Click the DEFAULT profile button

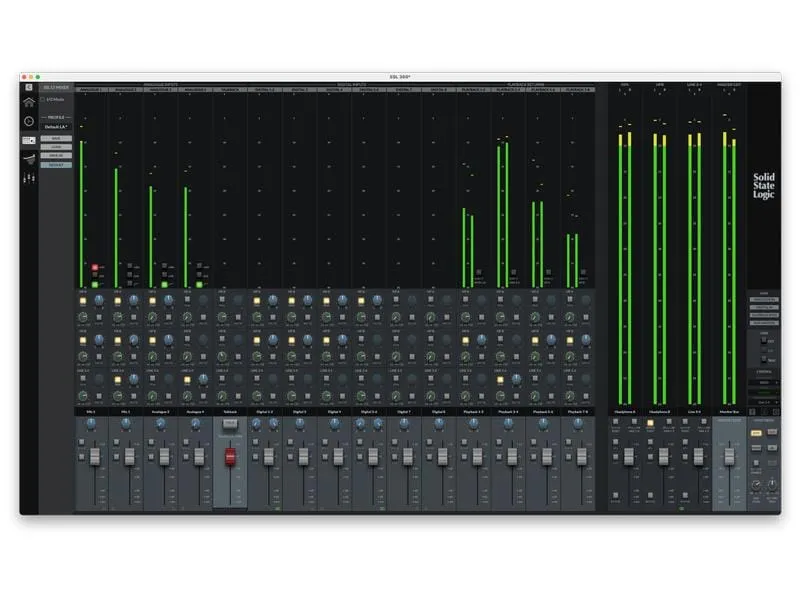[x=56, y=165]
